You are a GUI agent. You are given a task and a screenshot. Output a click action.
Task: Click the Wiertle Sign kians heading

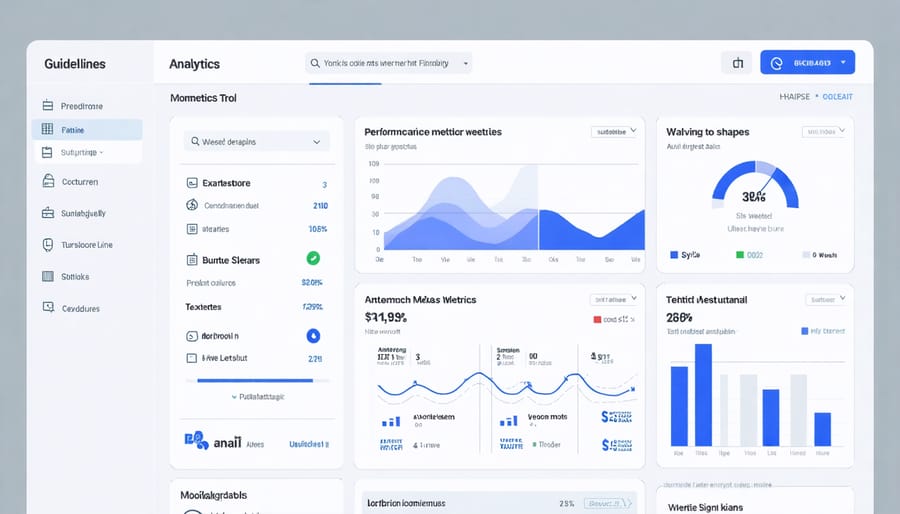(x=705, y=507)
